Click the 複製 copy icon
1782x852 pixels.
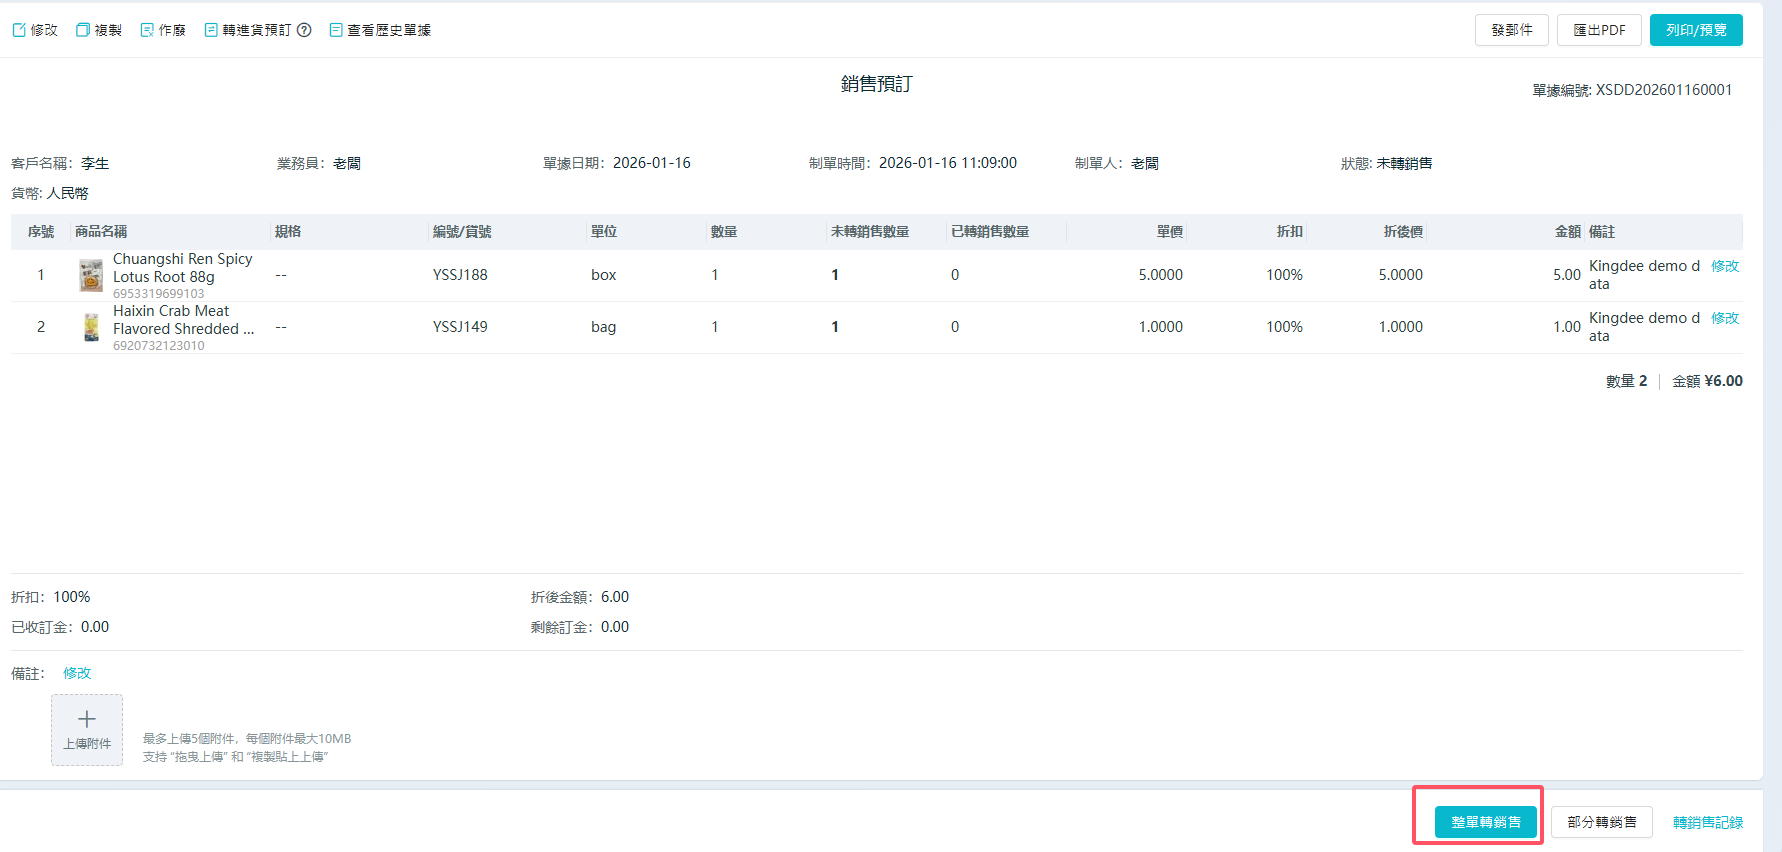click(x=83, y=30)
